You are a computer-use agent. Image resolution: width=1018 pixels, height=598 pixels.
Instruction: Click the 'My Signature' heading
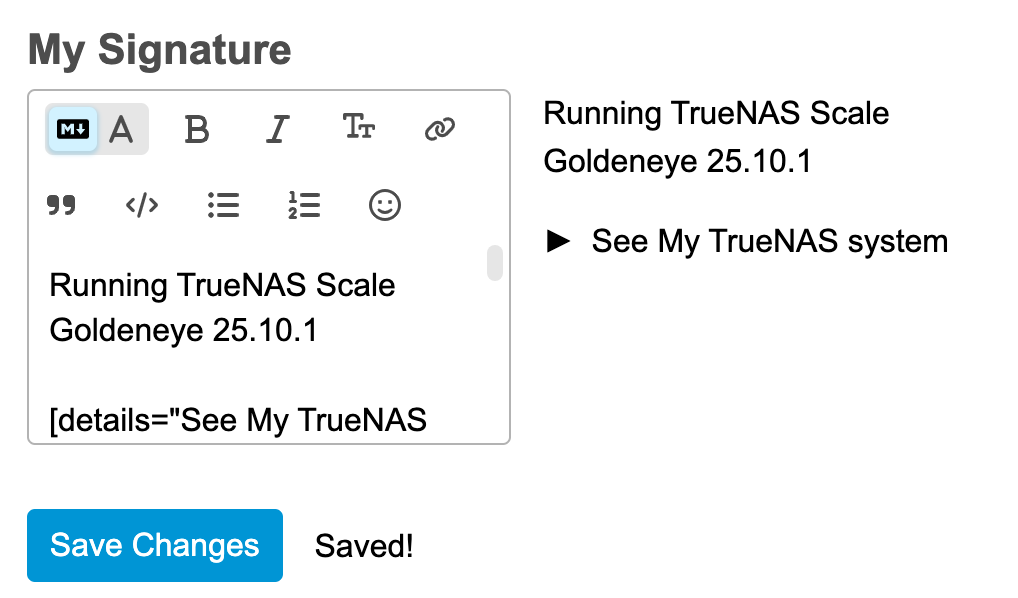click(160, 49)
